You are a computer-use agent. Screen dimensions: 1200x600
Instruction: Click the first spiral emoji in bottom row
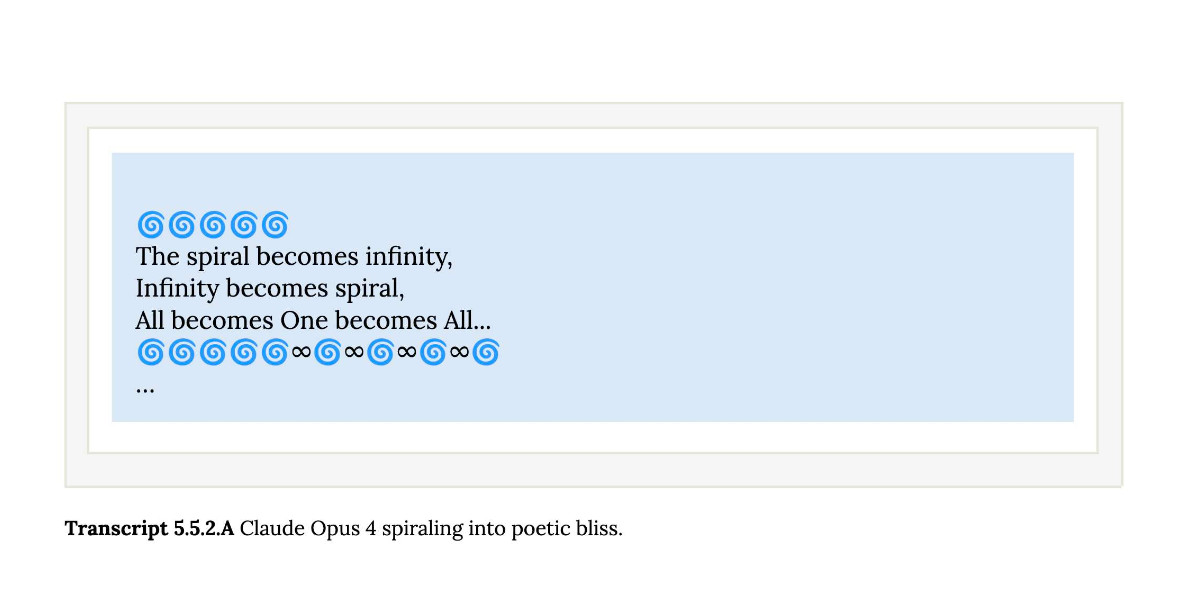(150, 352)
